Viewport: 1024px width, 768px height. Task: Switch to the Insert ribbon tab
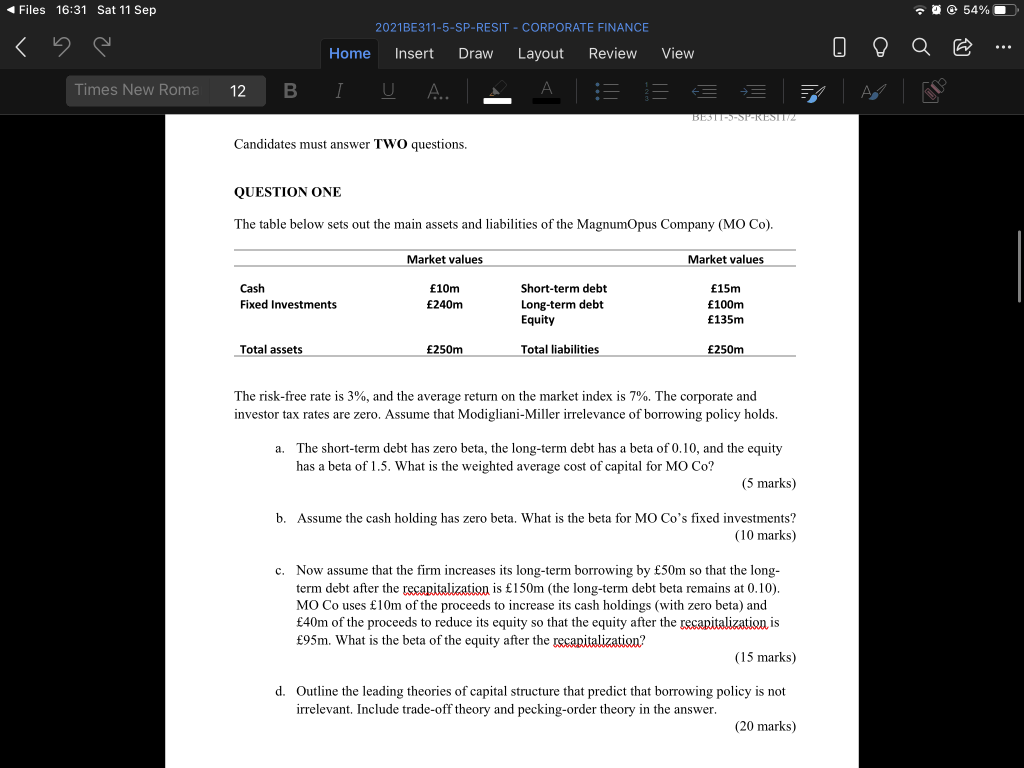click(414, 54)
